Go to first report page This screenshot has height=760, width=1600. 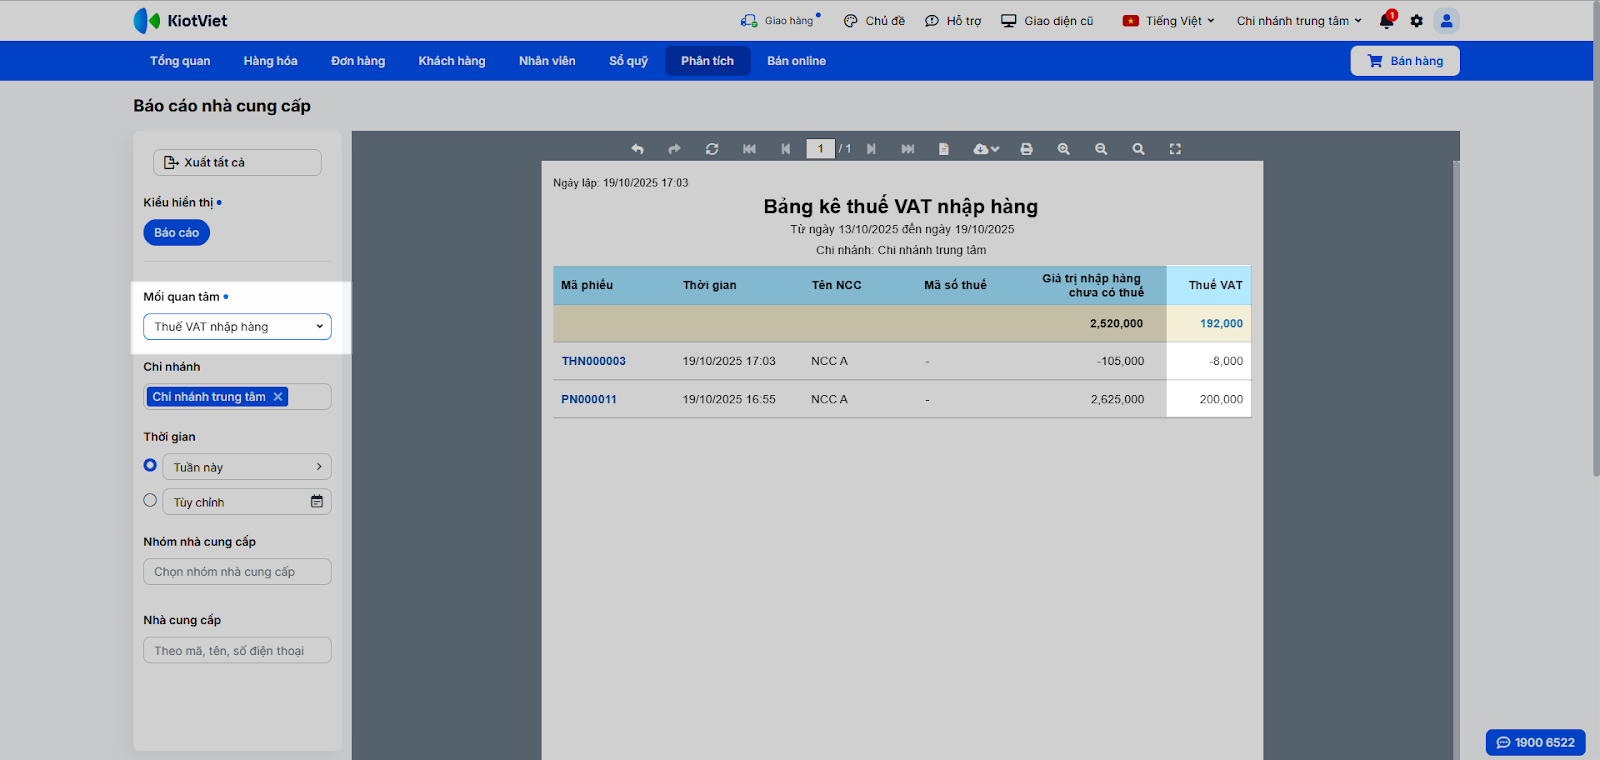749,149
